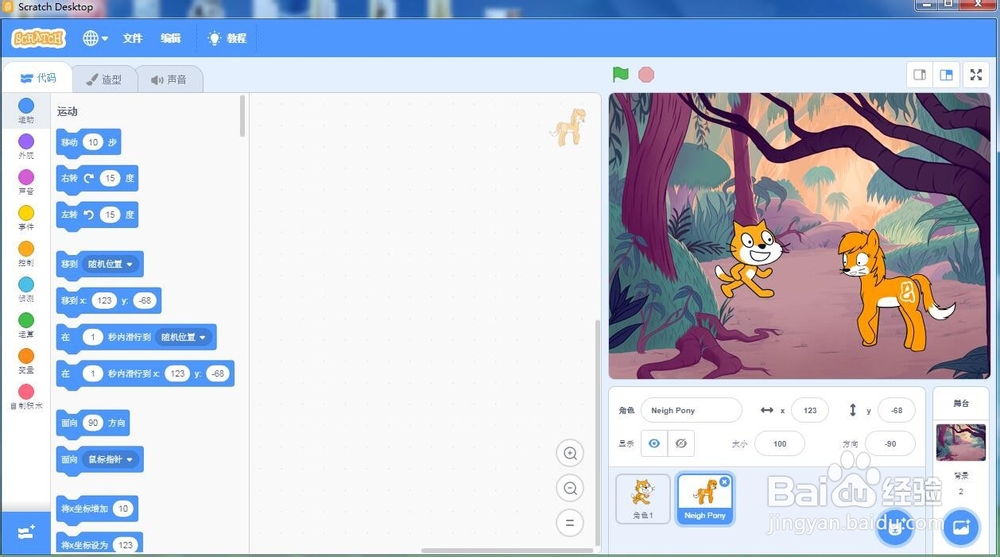
Task: Click the Scratch logo
Action: (38, 38)
